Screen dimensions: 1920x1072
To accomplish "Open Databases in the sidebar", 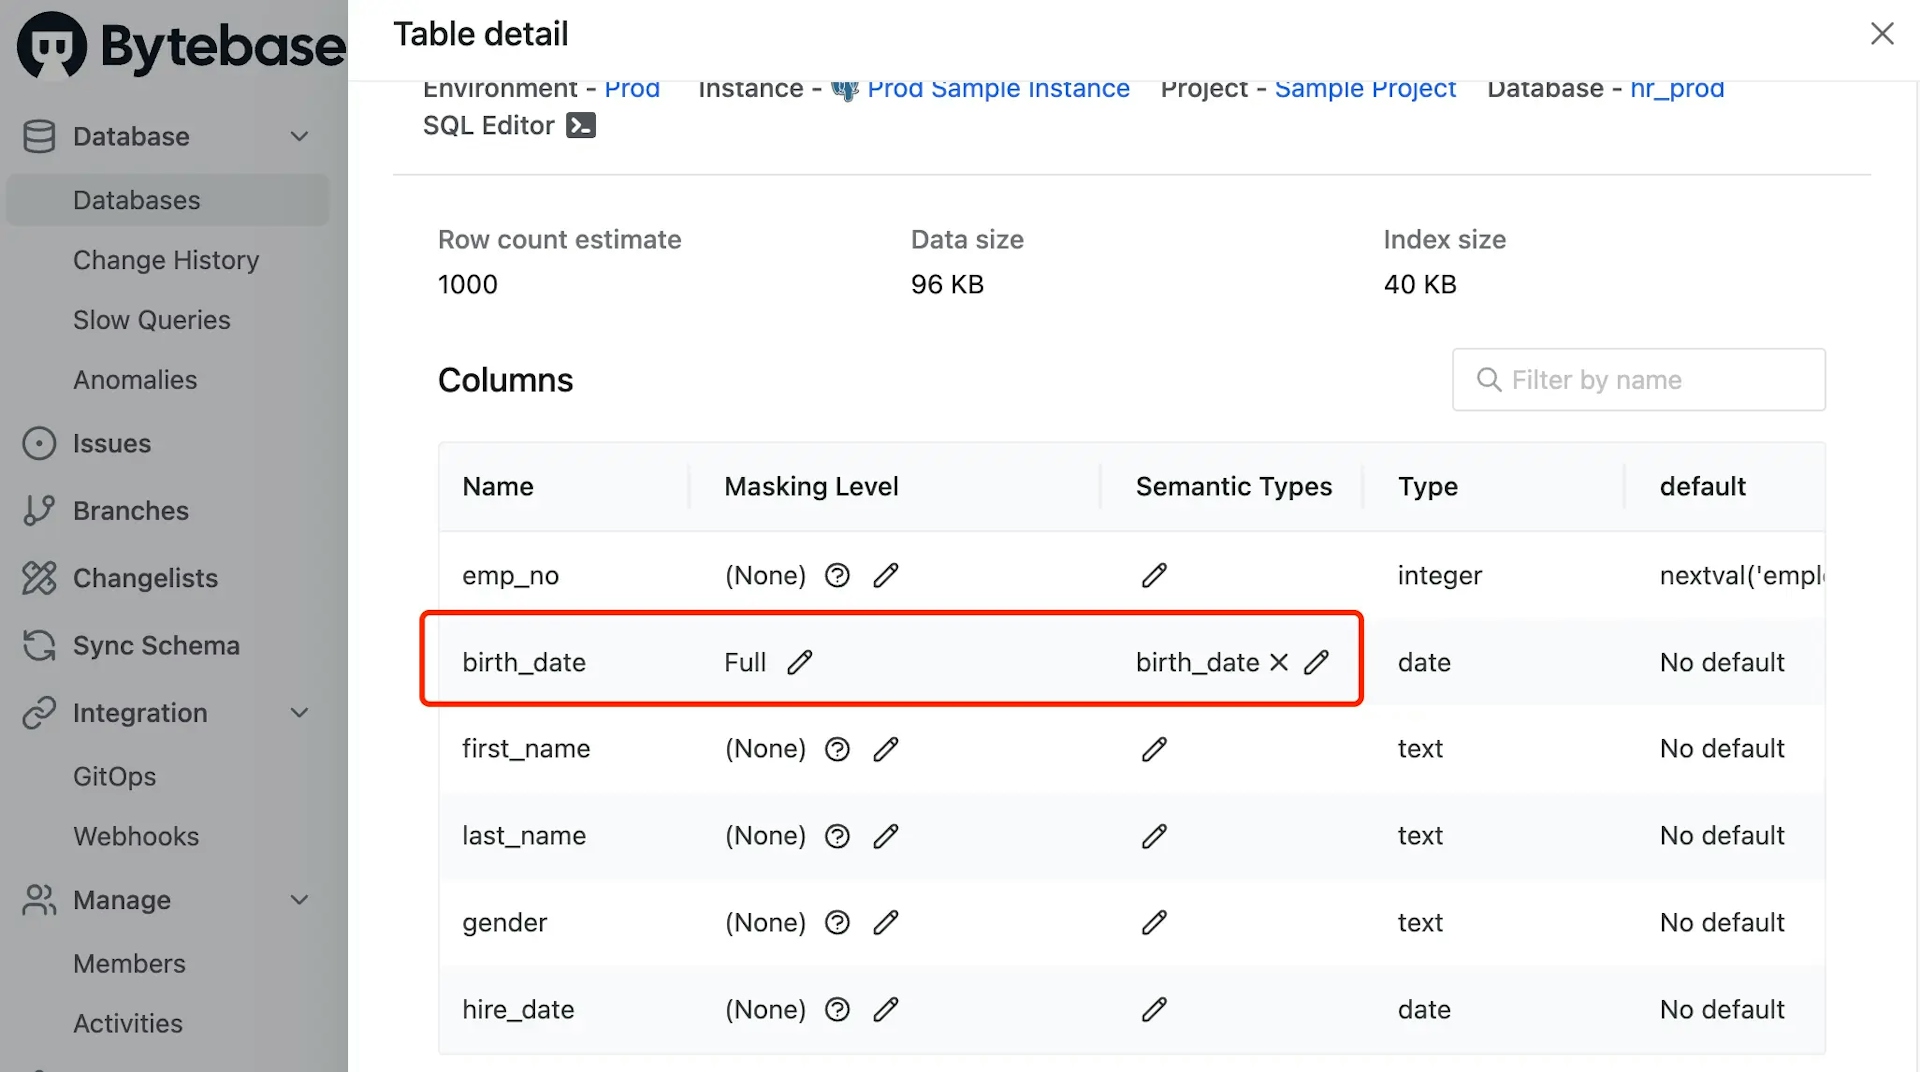I will tap(168, 200).
